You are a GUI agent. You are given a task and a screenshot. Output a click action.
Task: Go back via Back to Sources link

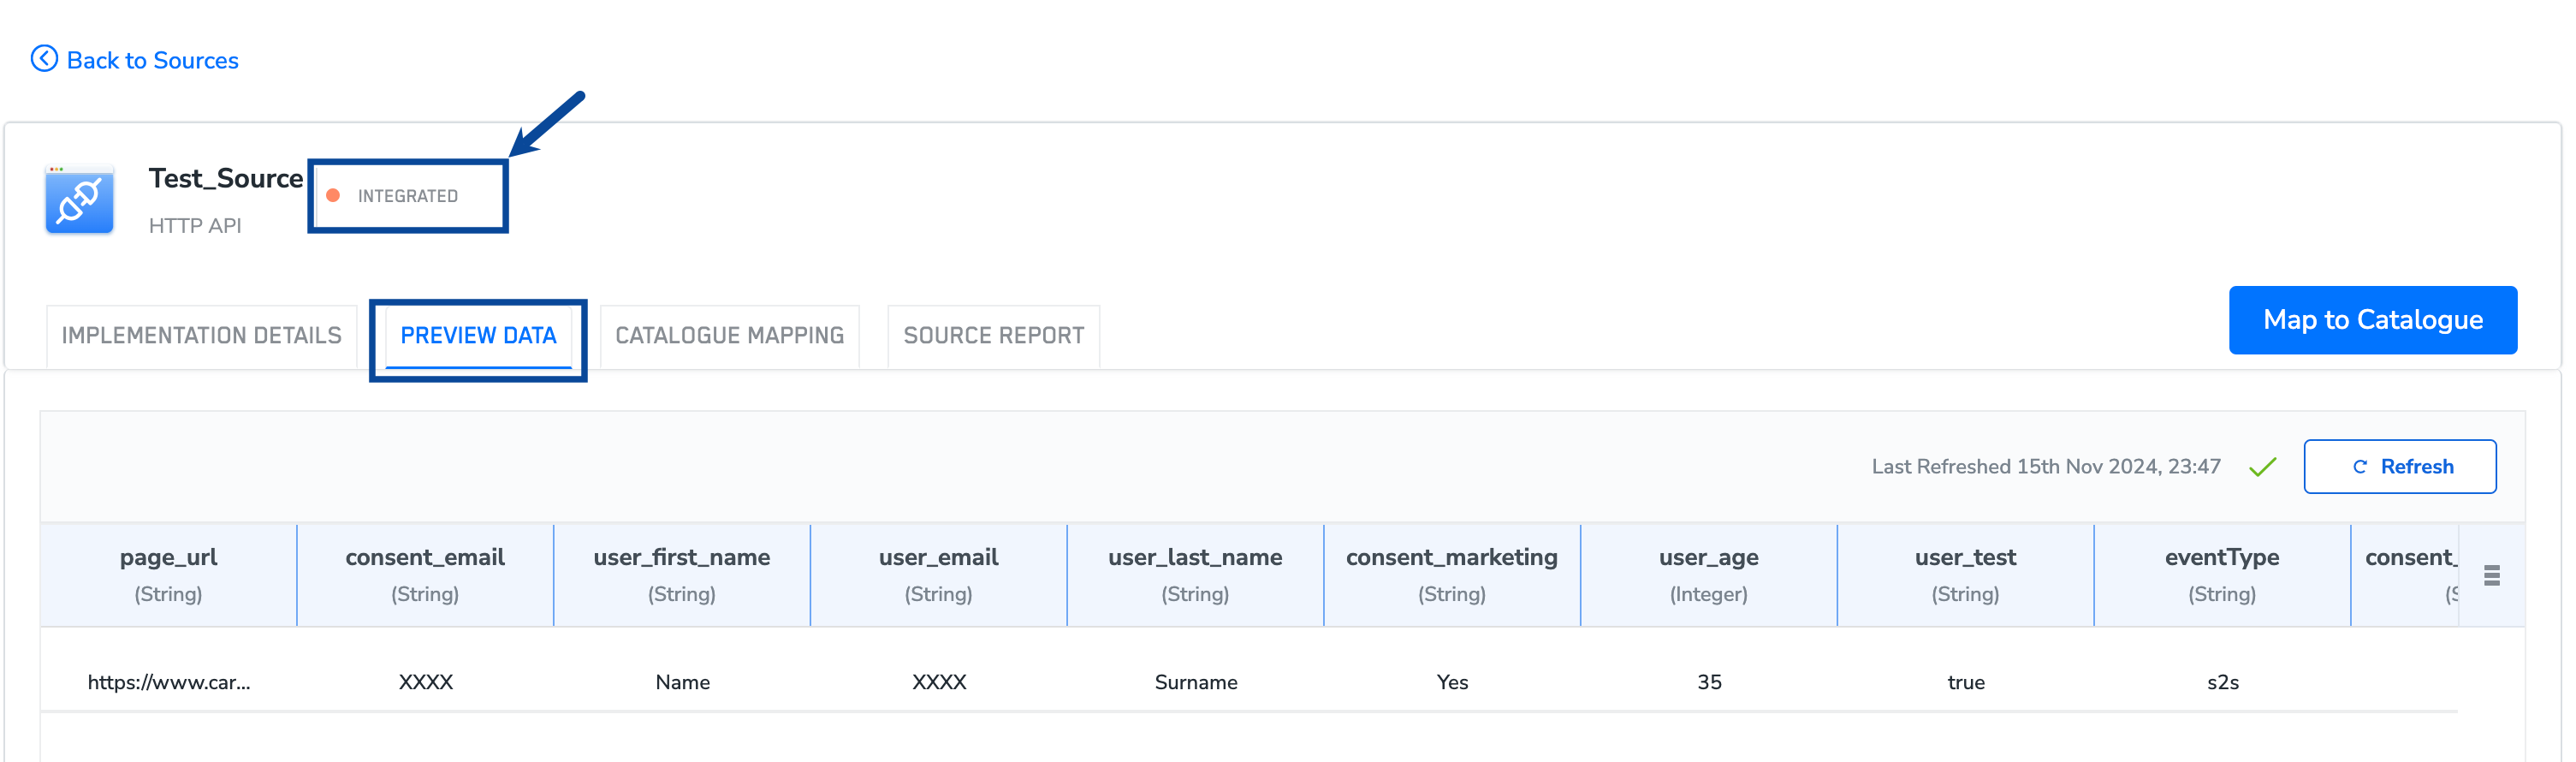tap(152, 60)
